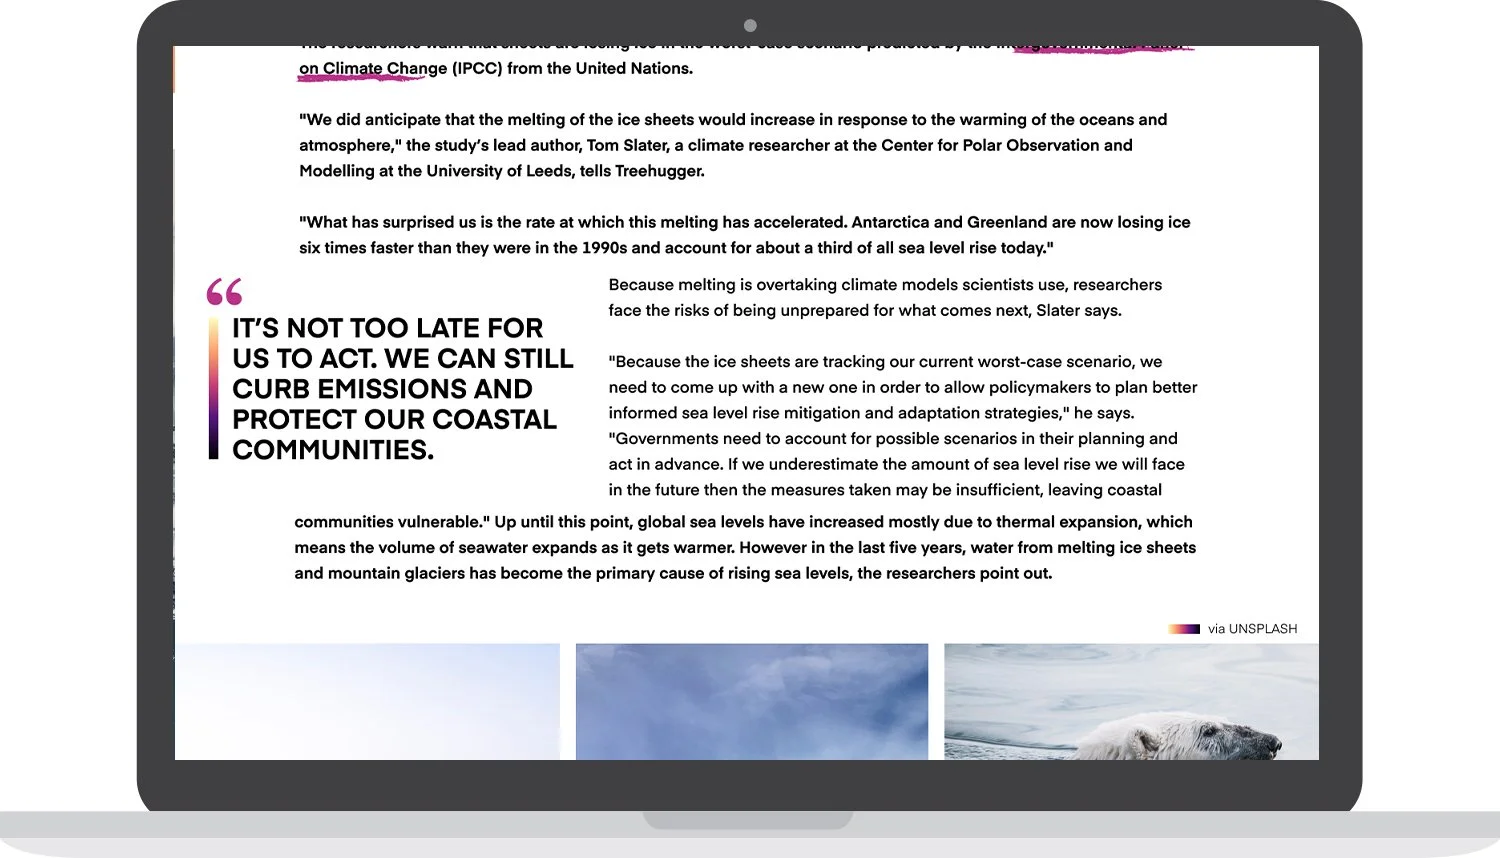The width and height of the screenshot is (1500, 858).
Task: Select the pale sky photo thumbnail
Action: click(368, 701)
